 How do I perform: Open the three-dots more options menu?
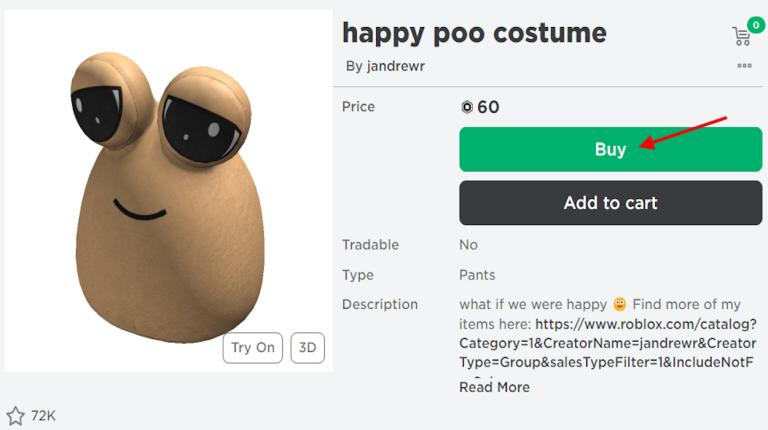744,66
